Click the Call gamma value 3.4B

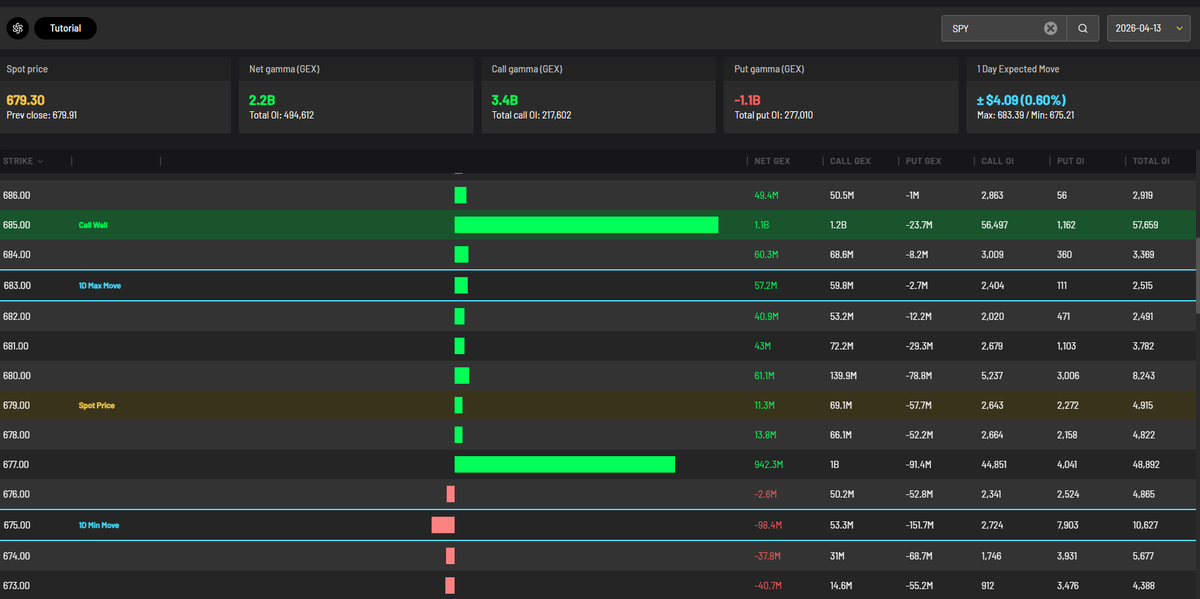click(x=505, y=100)
